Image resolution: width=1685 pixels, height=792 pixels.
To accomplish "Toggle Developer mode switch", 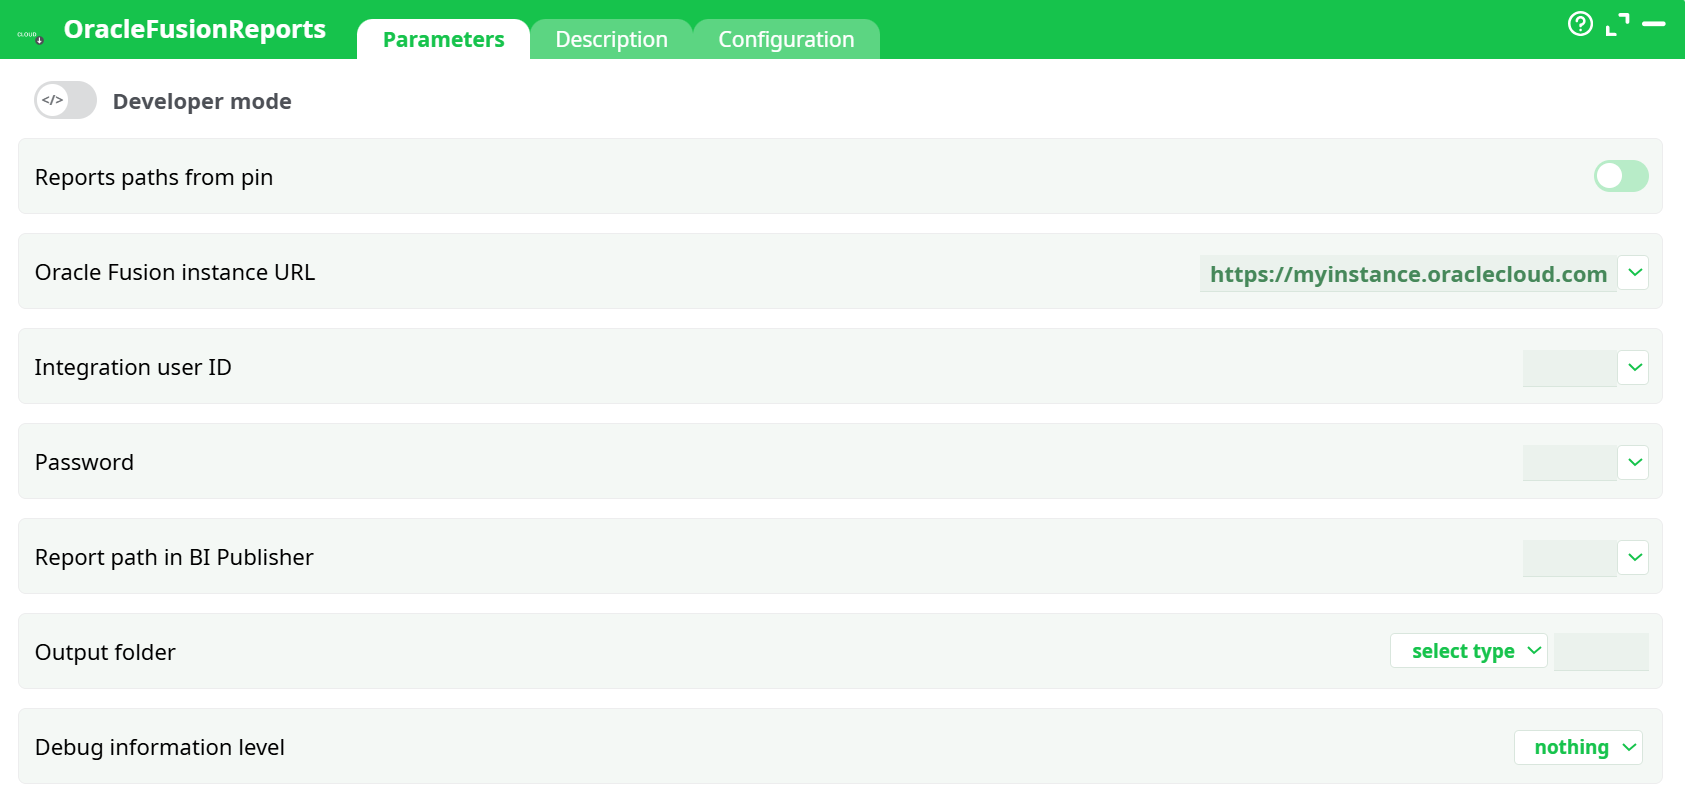I will pos(66,100).
